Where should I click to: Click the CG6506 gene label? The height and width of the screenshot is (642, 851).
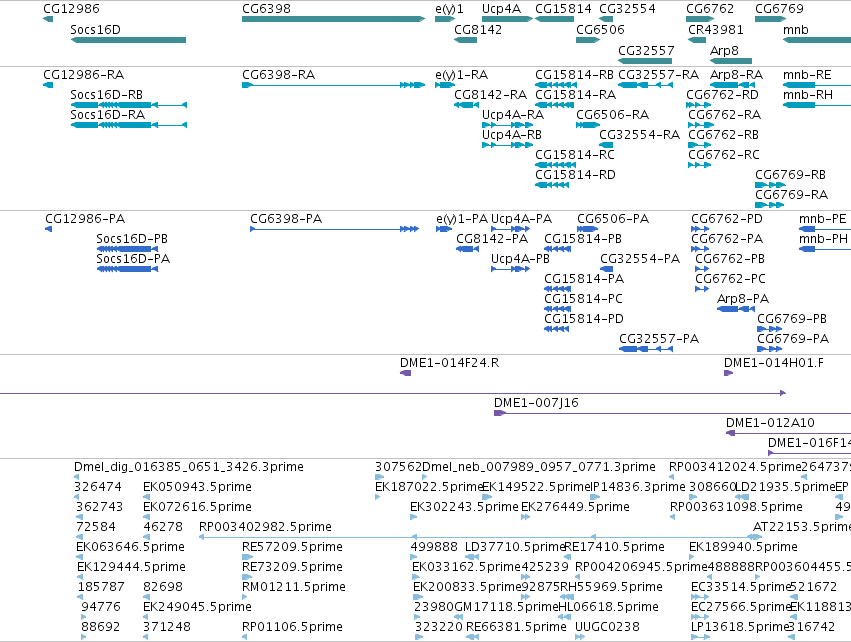(x=600, y=29)
